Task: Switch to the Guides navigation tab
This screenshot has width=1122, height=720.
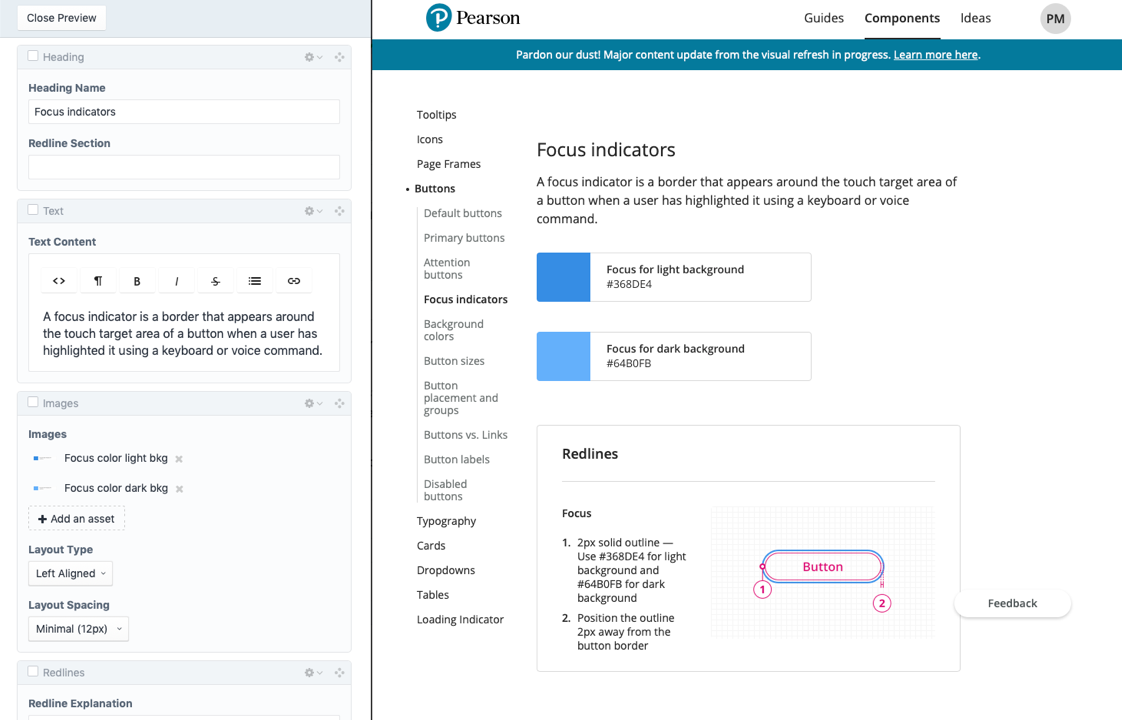Action: [823, 18]
